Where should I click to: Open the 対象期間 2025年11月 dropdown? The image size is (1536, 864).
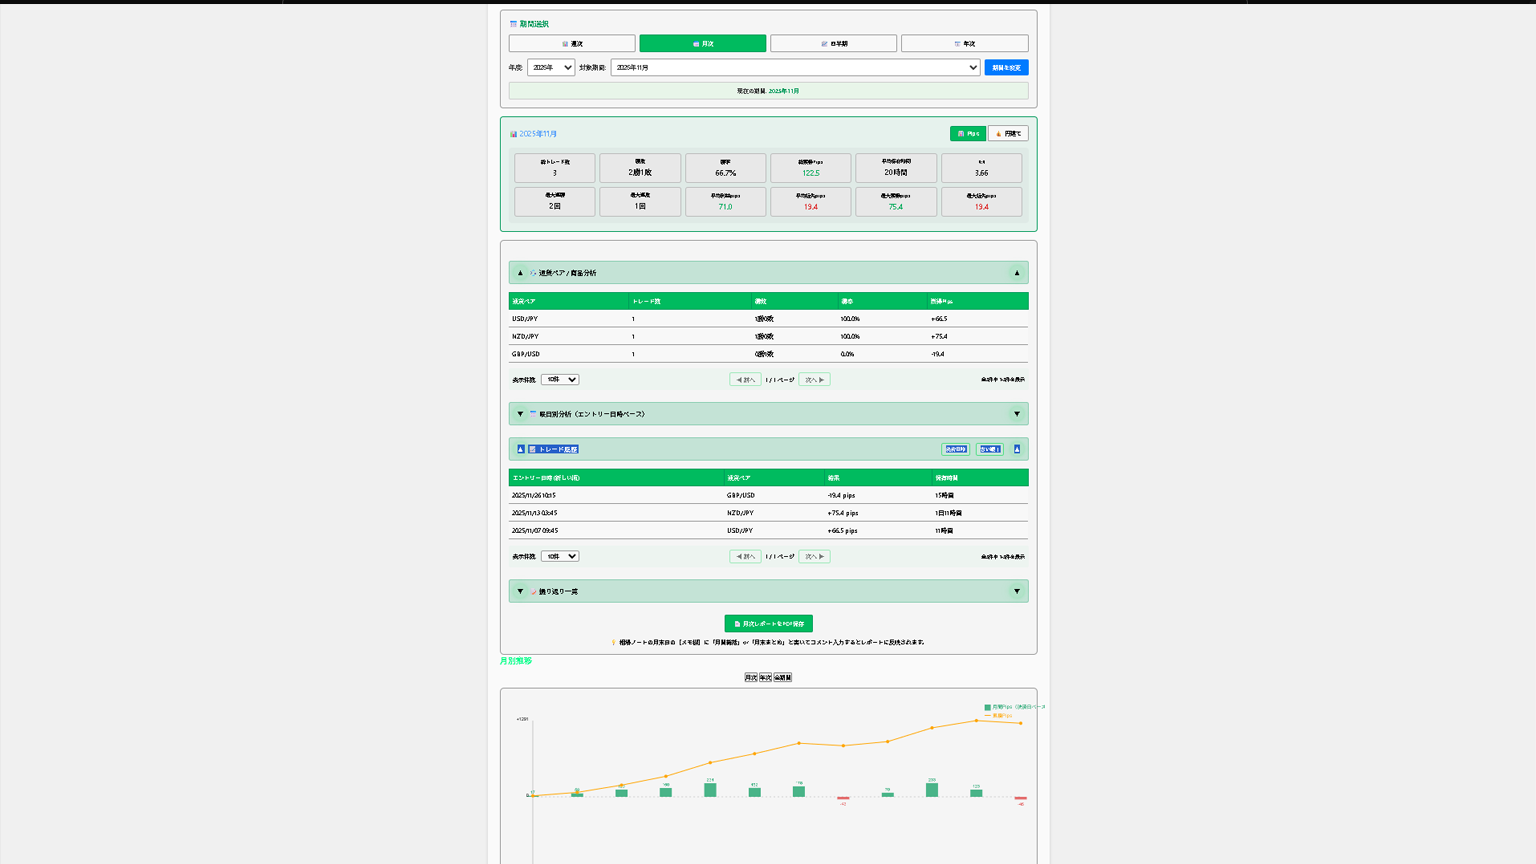(795, 68)
